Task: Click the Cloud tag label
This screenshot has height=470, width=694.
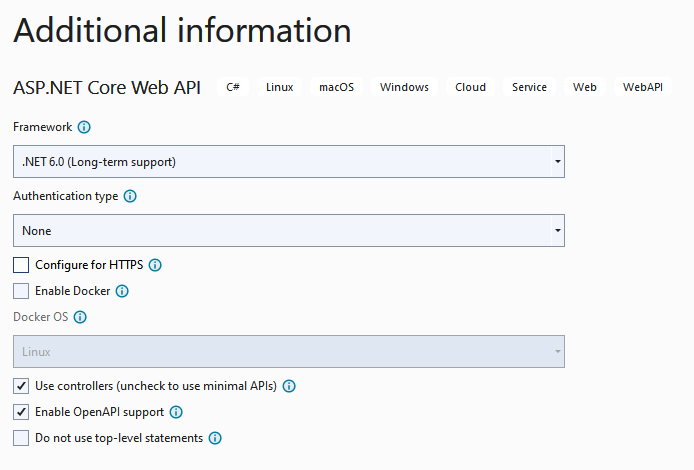Action: [x=470, y=87]
